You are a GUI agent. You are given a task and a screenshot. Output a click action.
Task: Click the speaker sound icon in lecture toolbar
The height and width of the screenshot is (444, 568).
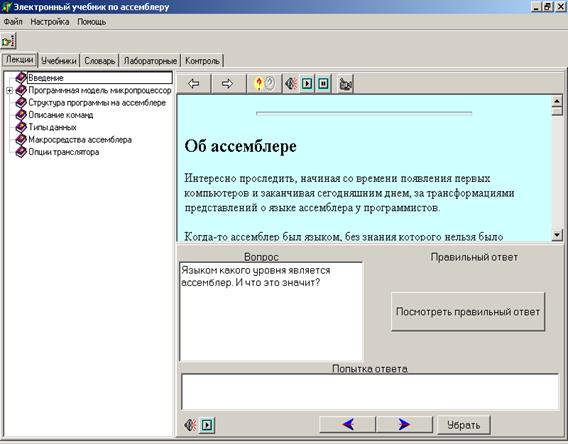pos(291,84)
